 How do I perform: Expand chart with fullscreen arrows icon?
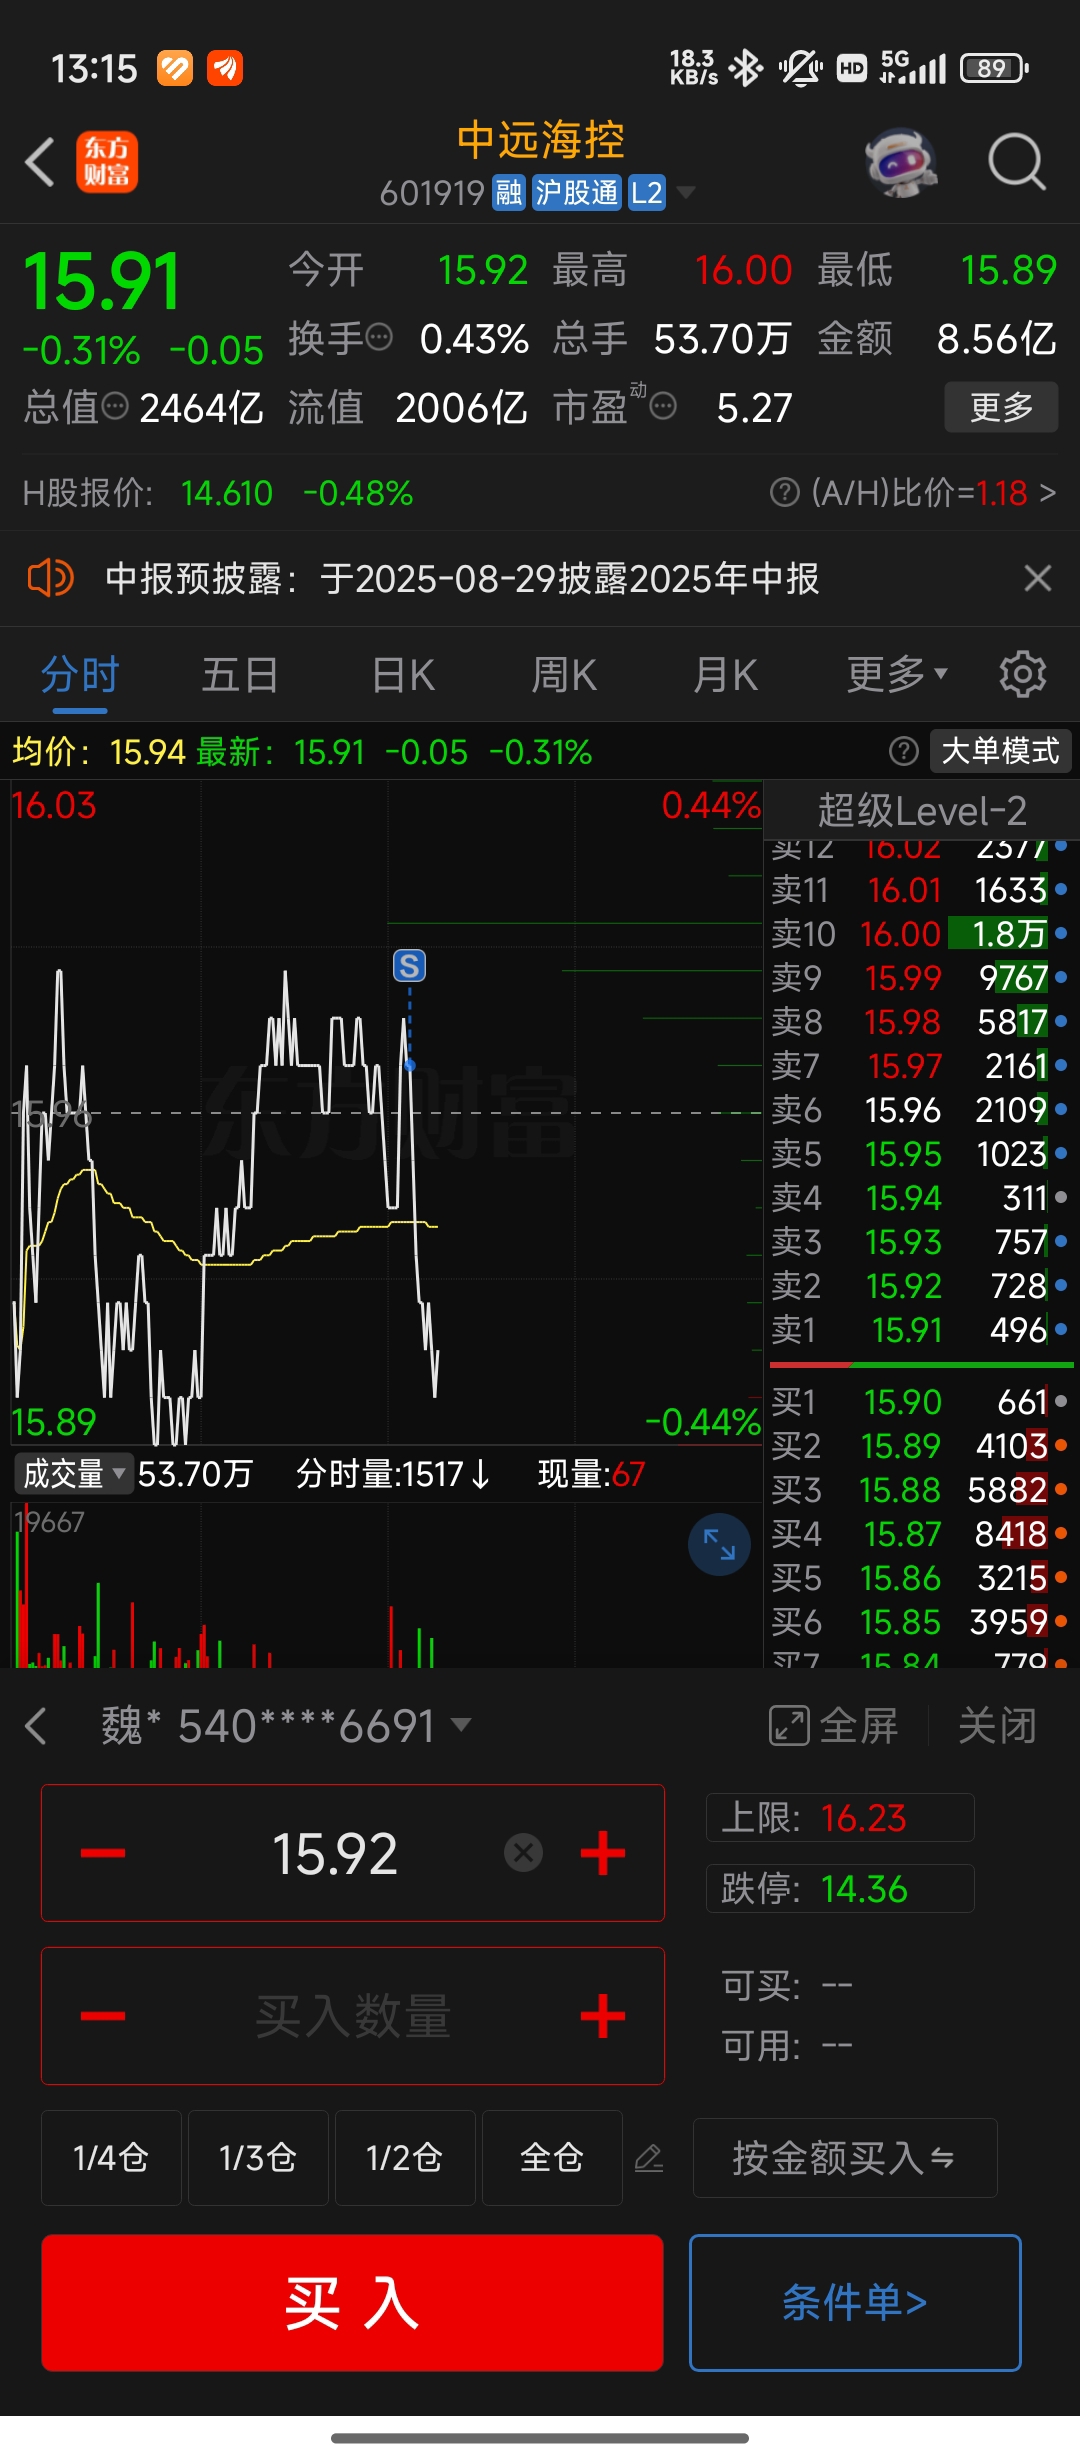click(x=719, y=1545)
